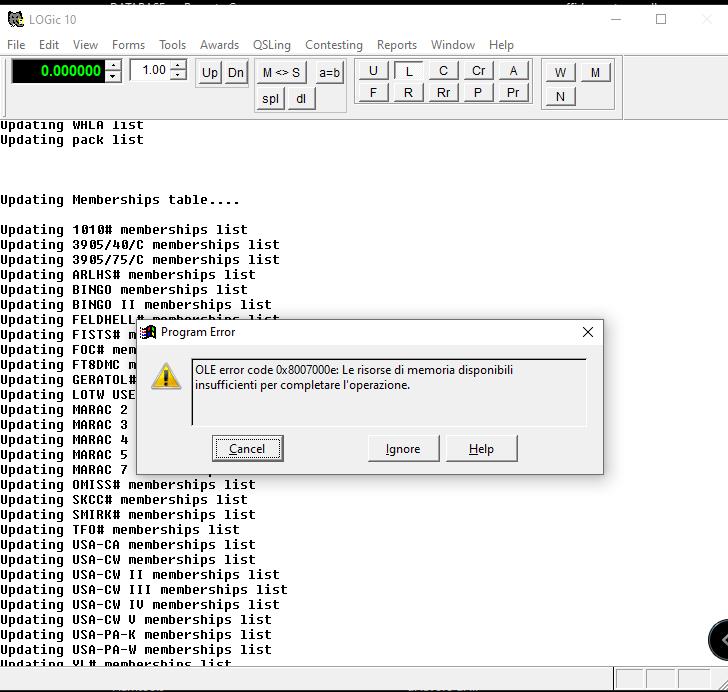Screen dimensions: 728x692
Task: Select Rr mode button
Action: tap(443, 92)
